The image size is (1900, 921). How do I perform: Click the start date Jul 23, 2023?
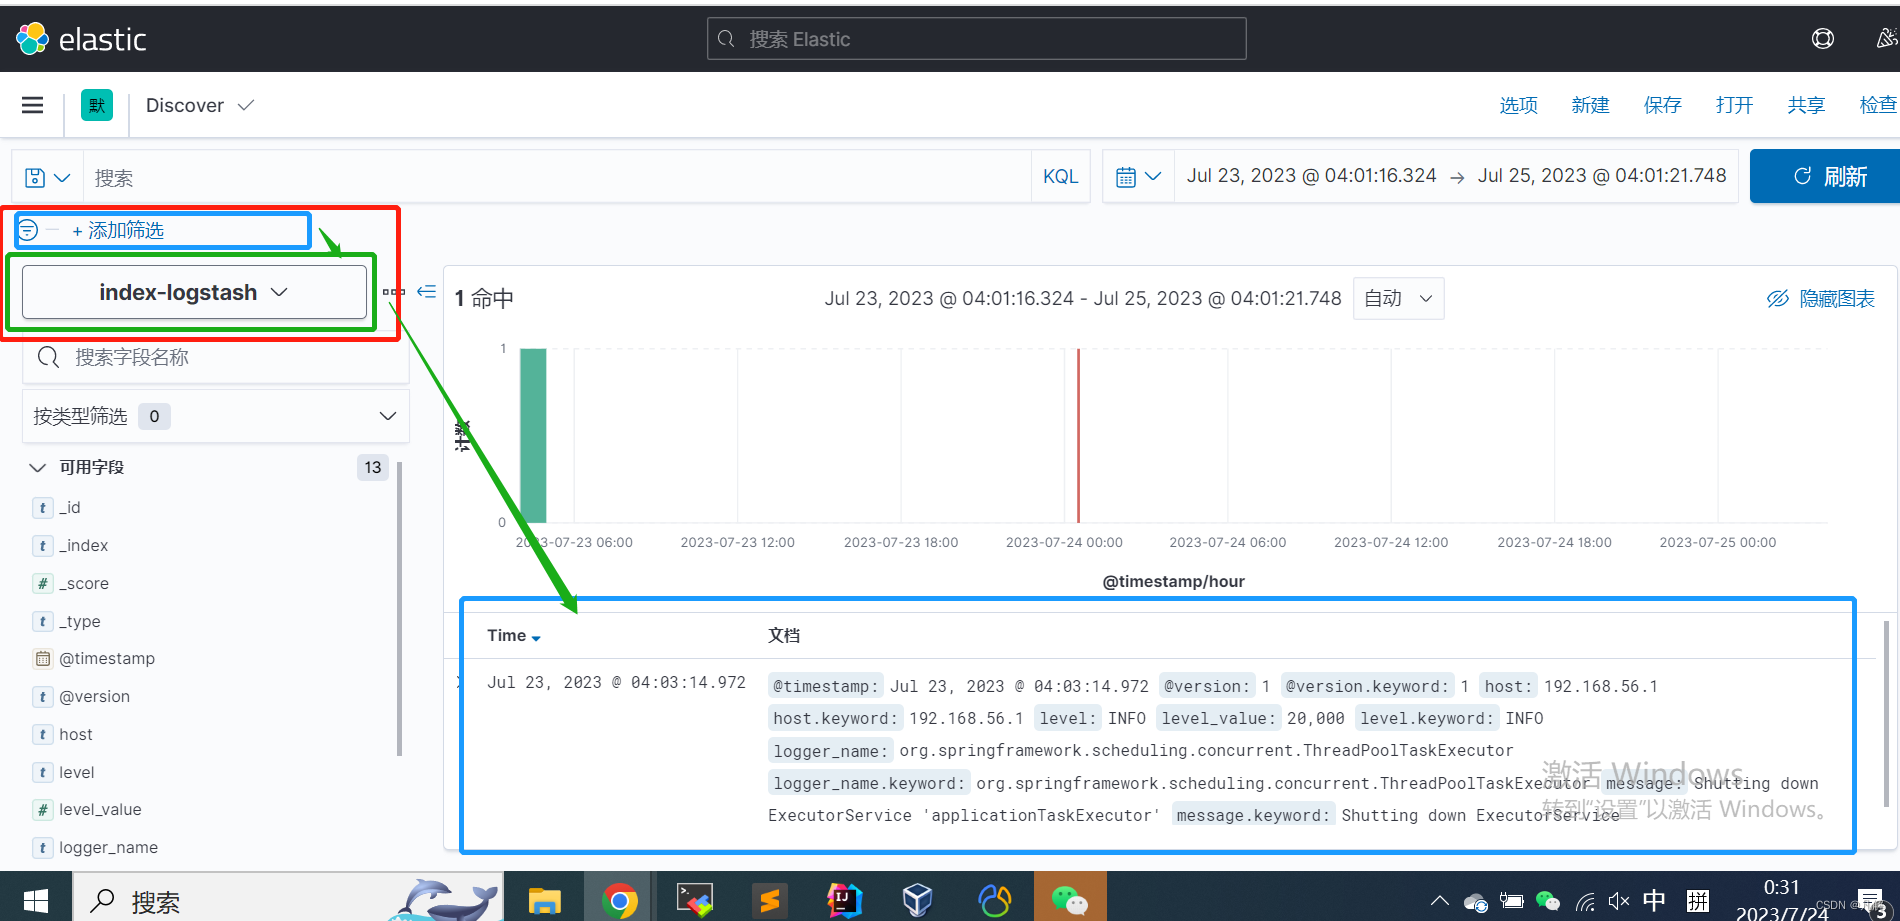pyautogui.click(x=1311, y=175)
